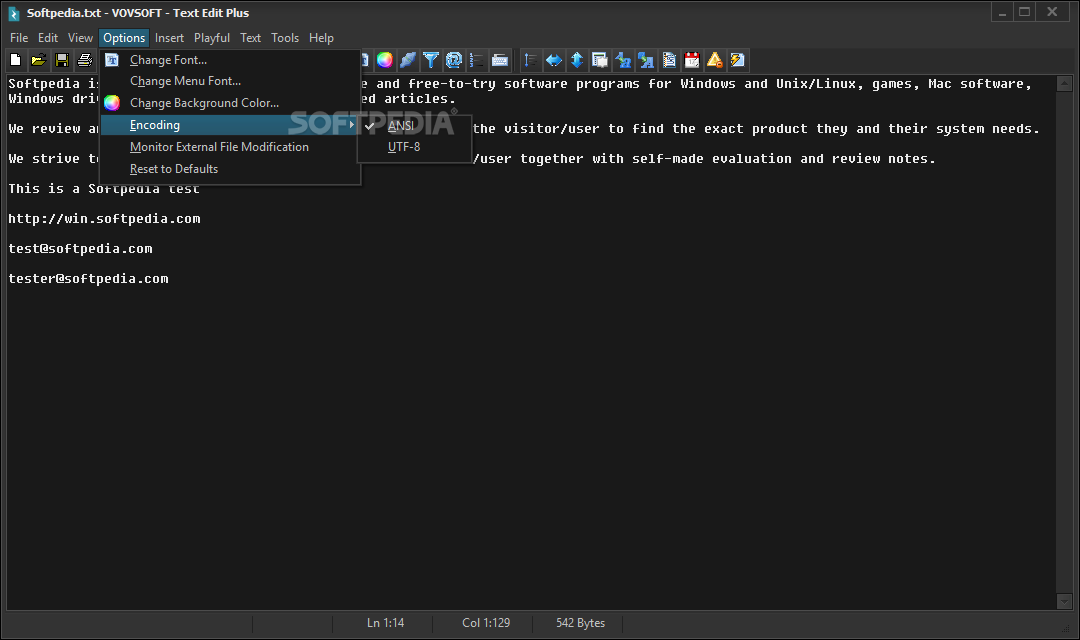Click the email @ toolbar icon
The image size is (1080, 640).
coord(454,61)
